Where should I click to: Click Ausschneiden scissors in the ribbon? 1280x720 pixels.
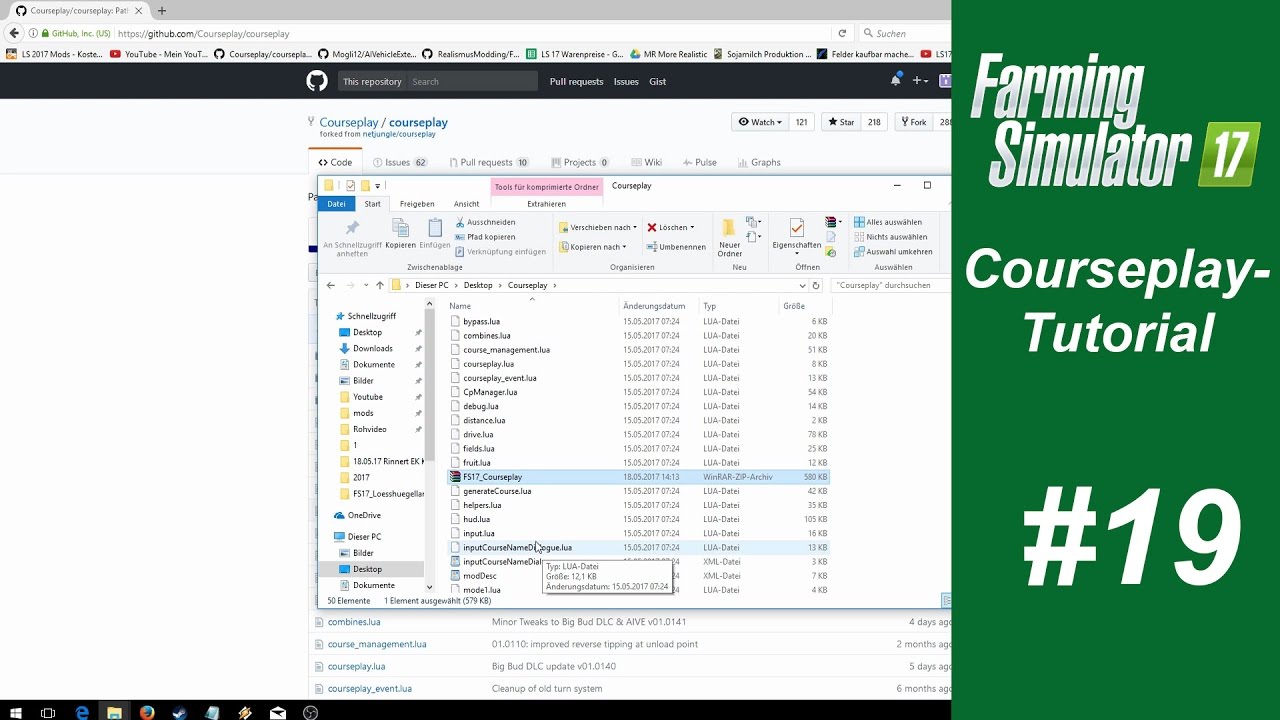tap(485, 222)
